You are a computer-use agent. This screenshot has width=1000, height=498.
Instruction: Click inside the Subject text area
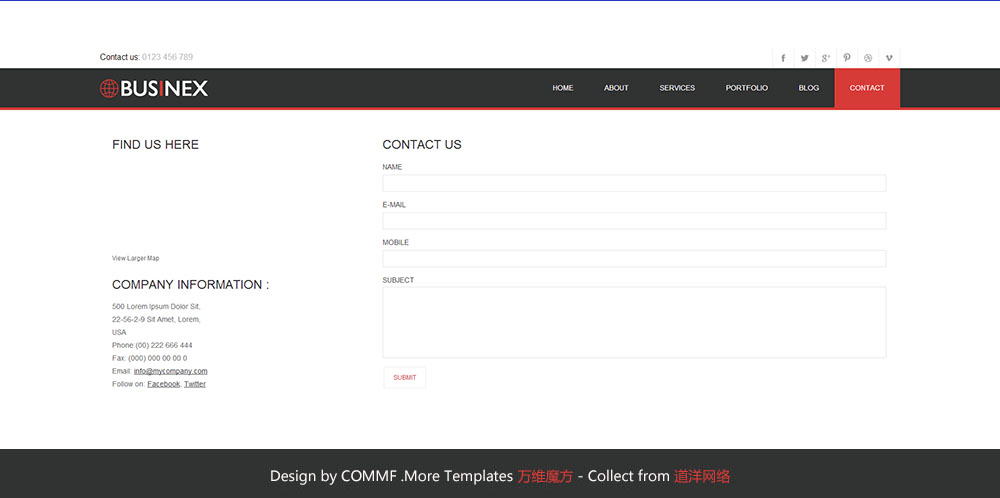coord(634,322)
